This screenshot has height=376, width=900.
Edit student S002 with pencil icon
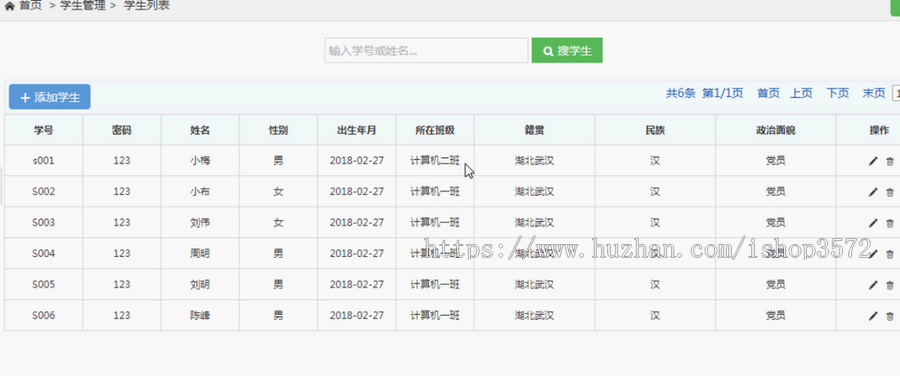873,192
